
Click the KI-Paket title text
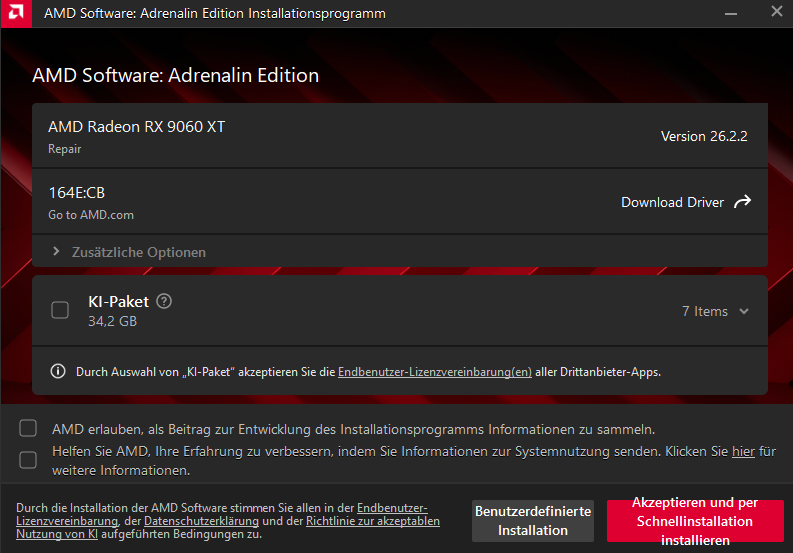pos(118,302)
